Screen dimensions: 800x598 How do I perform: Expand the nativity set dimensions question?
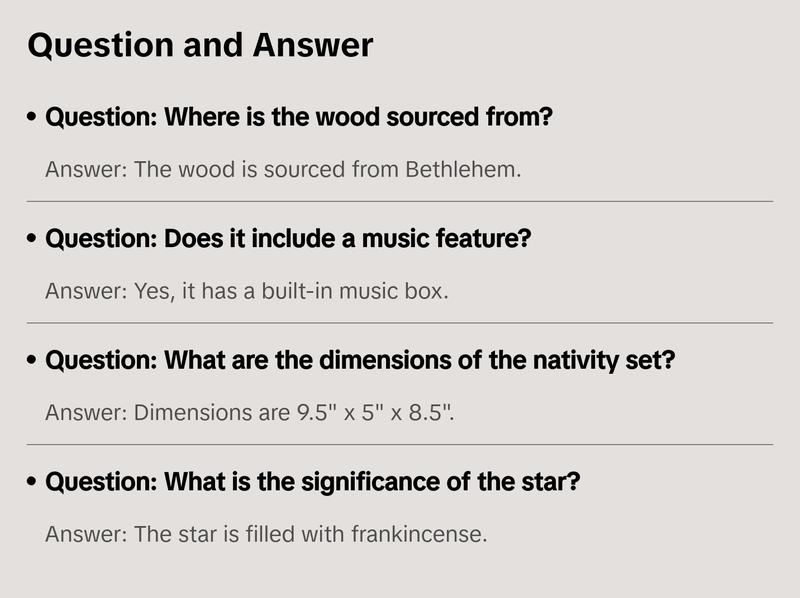pyautogui.click(x=360, y=360)
